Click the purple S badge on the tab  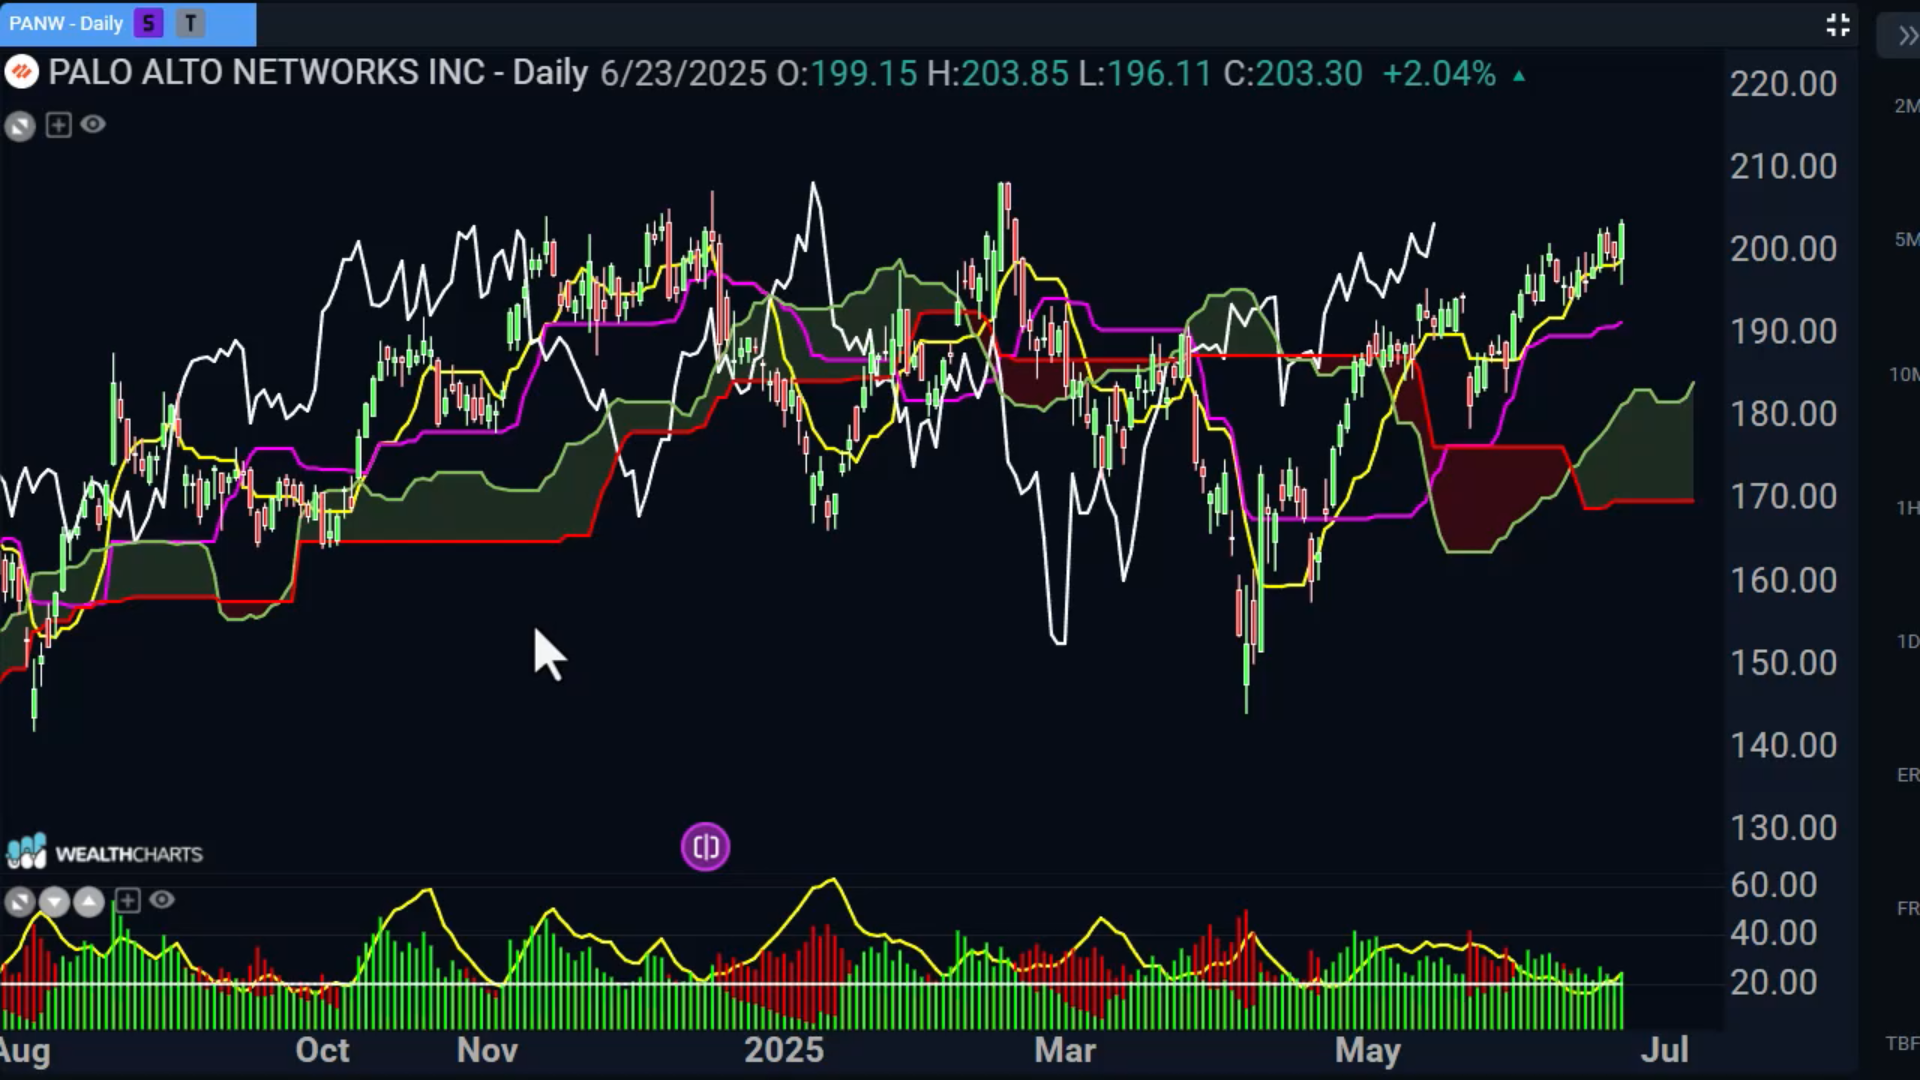[149, 23]
